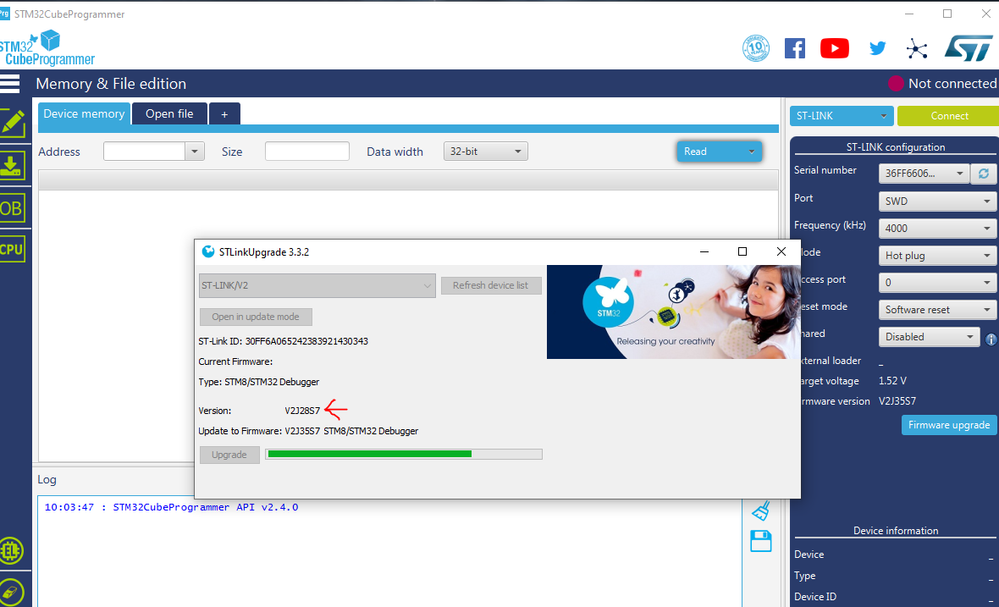Open the hamburger menu
This screenshot has width=999, height=607.
click(10, 83)
